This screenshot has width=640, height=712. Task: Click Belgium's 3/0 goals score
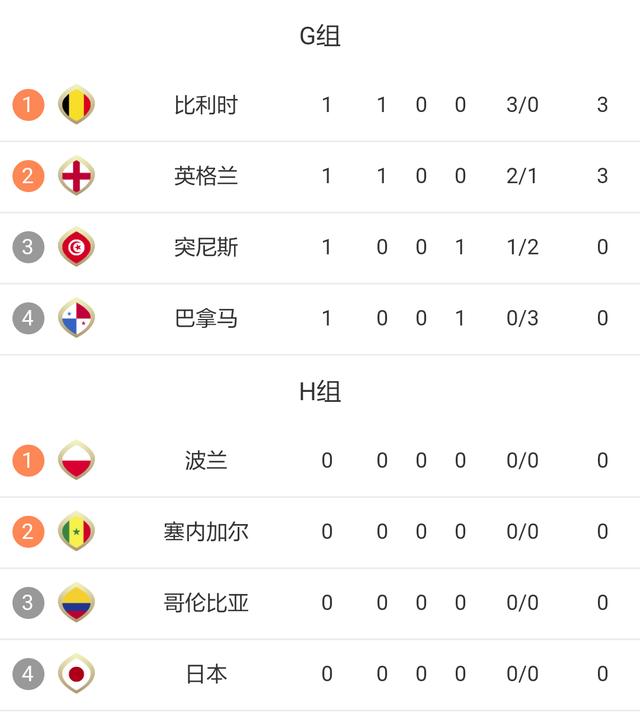click(x=522, y=105)
